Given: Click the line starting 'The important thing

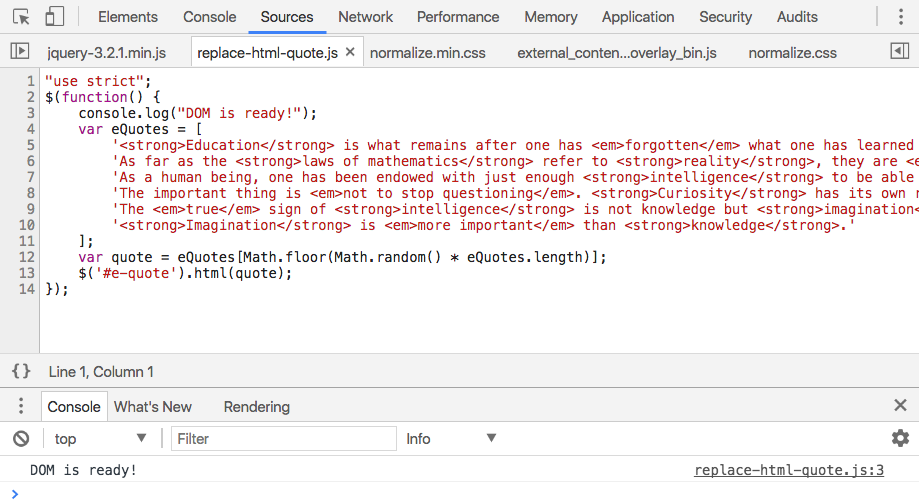Looking at the screenshot, I should pyautogui.click(x=515, y=193).
